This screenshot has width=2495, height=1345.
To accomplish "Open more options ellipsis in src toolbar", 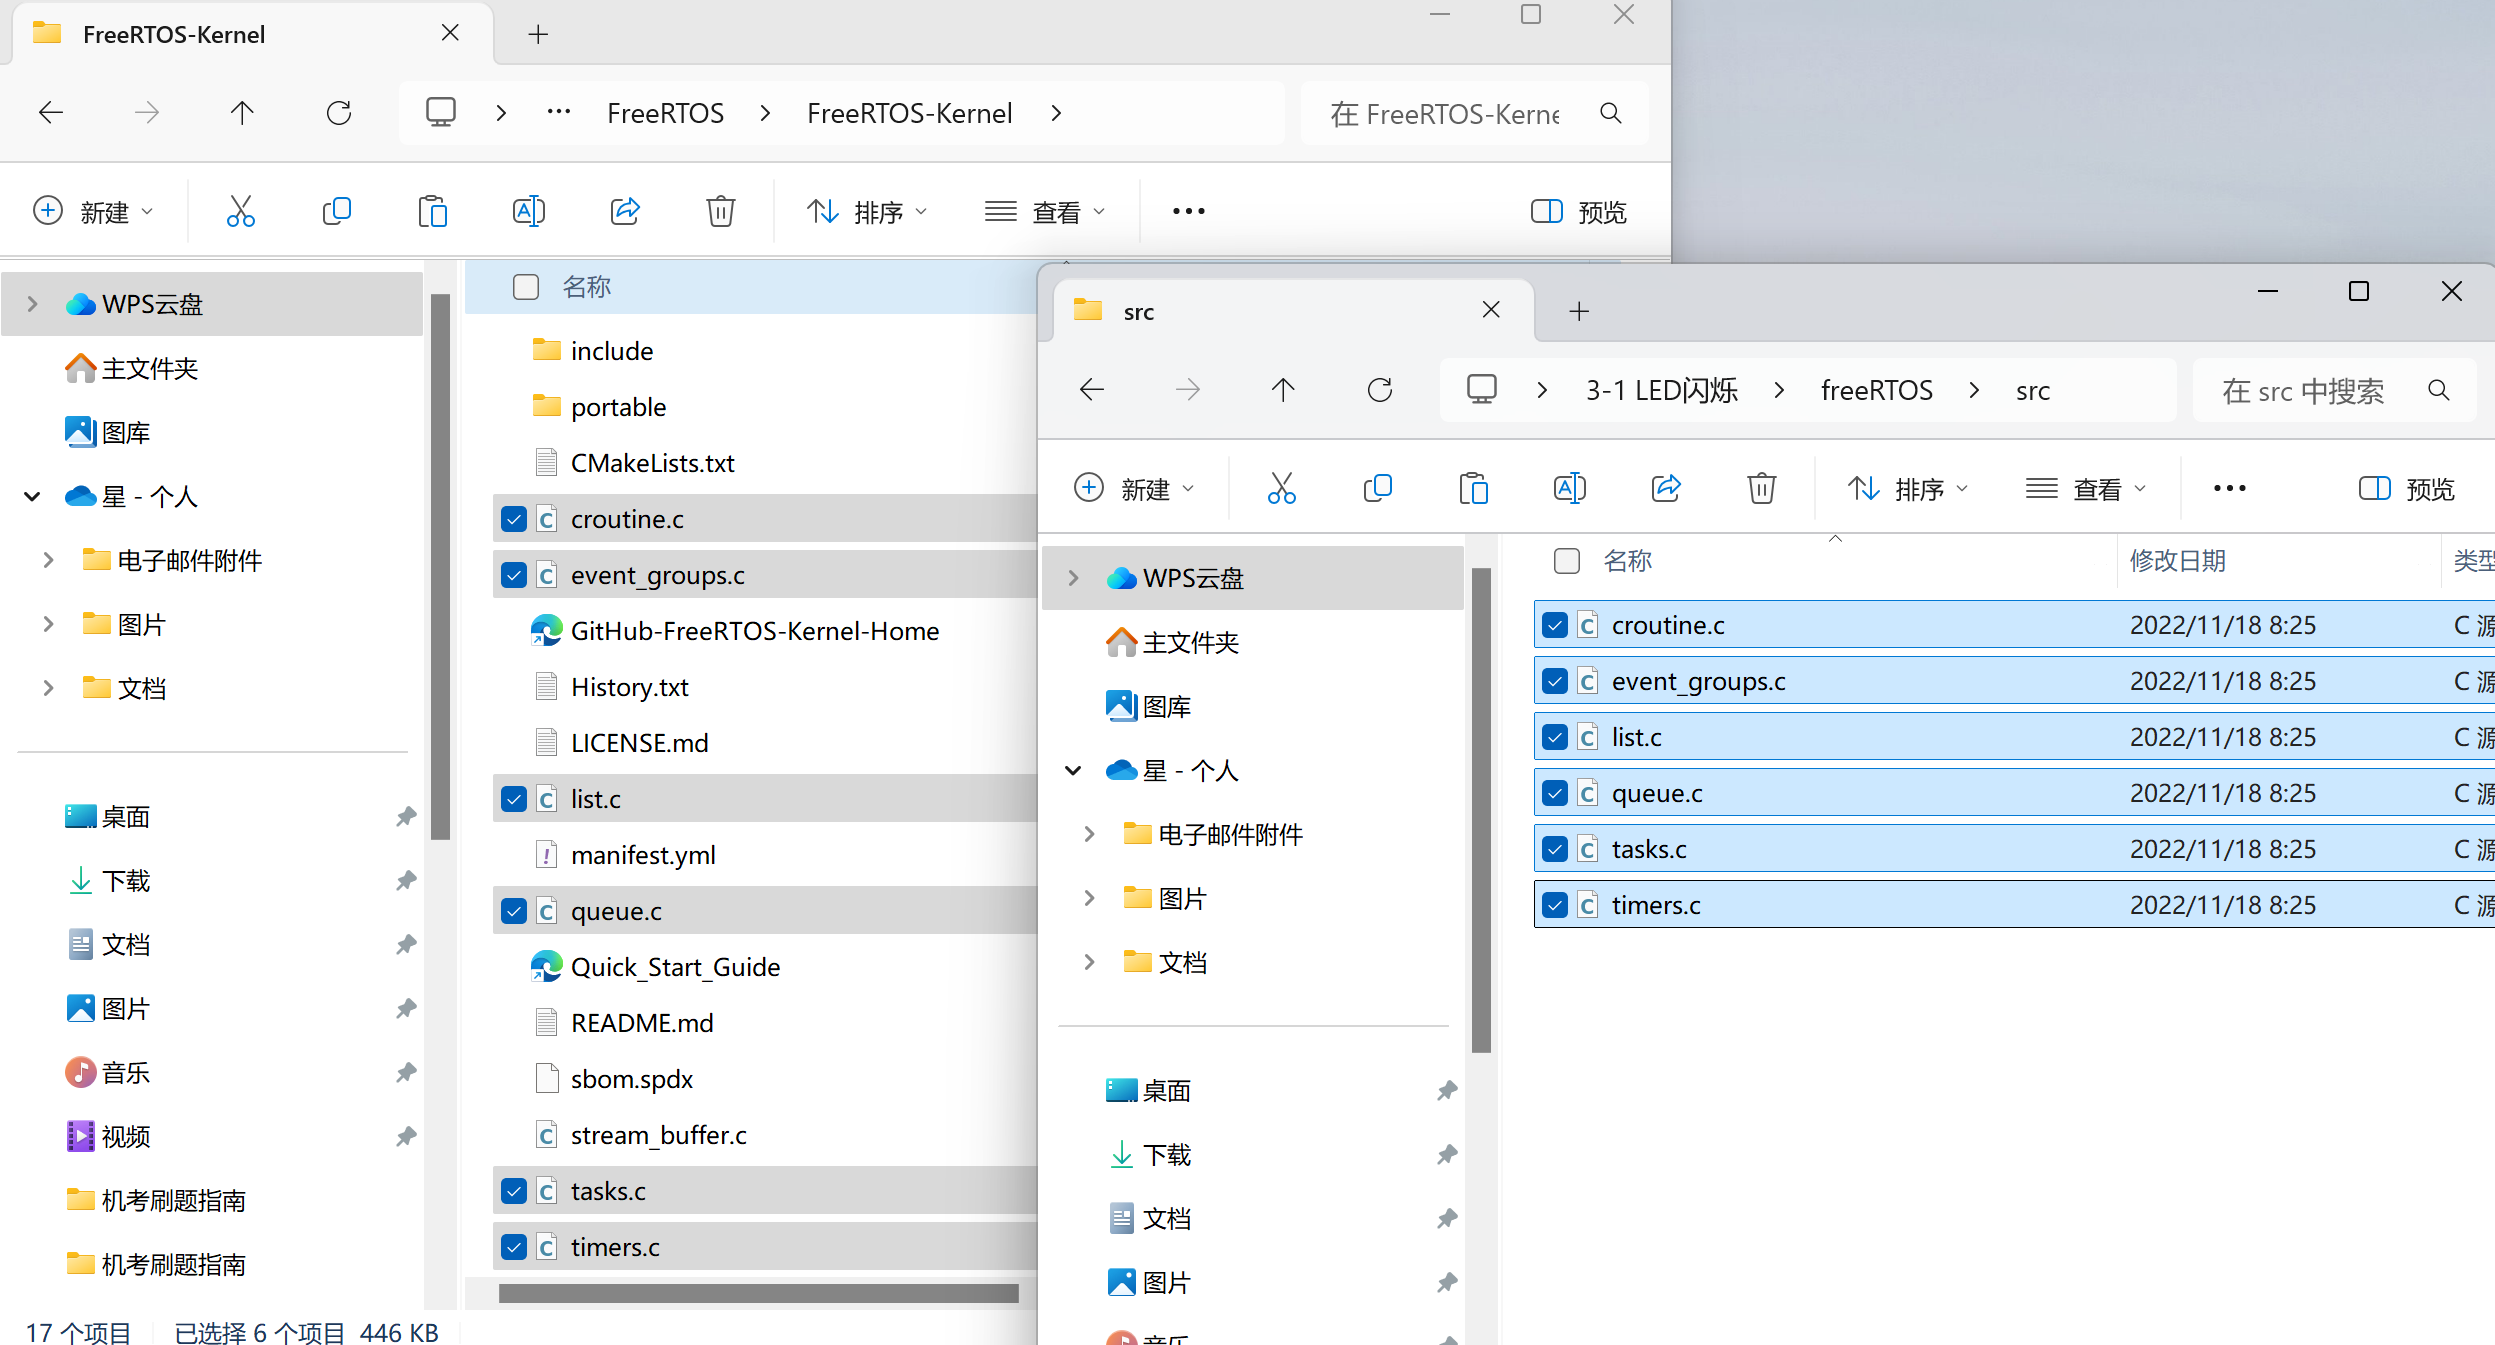I will click(2229, 488).
